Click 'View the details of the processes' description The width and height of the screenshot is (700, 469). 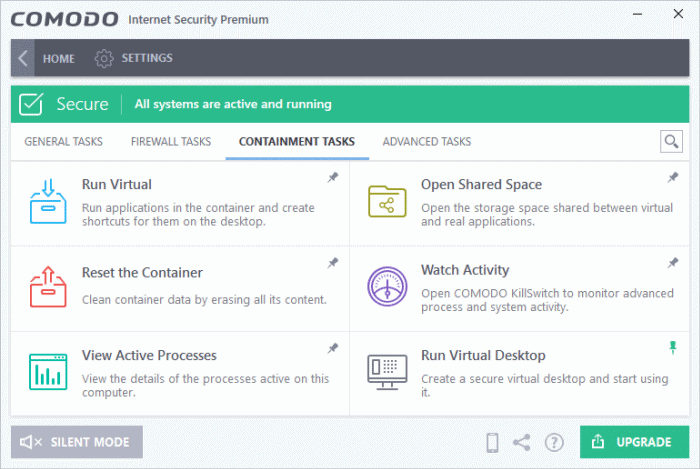pos(205,385)
